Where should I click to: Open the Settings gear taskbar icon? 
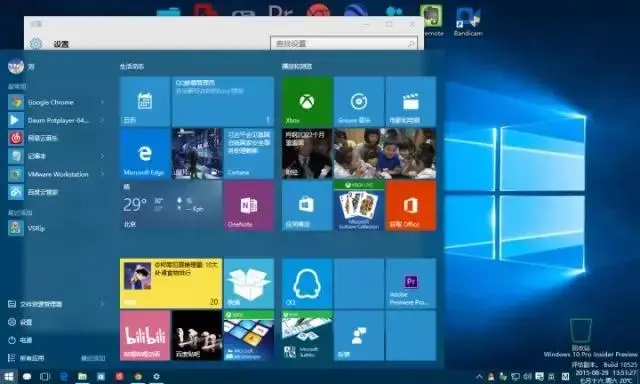pos(156,376)
